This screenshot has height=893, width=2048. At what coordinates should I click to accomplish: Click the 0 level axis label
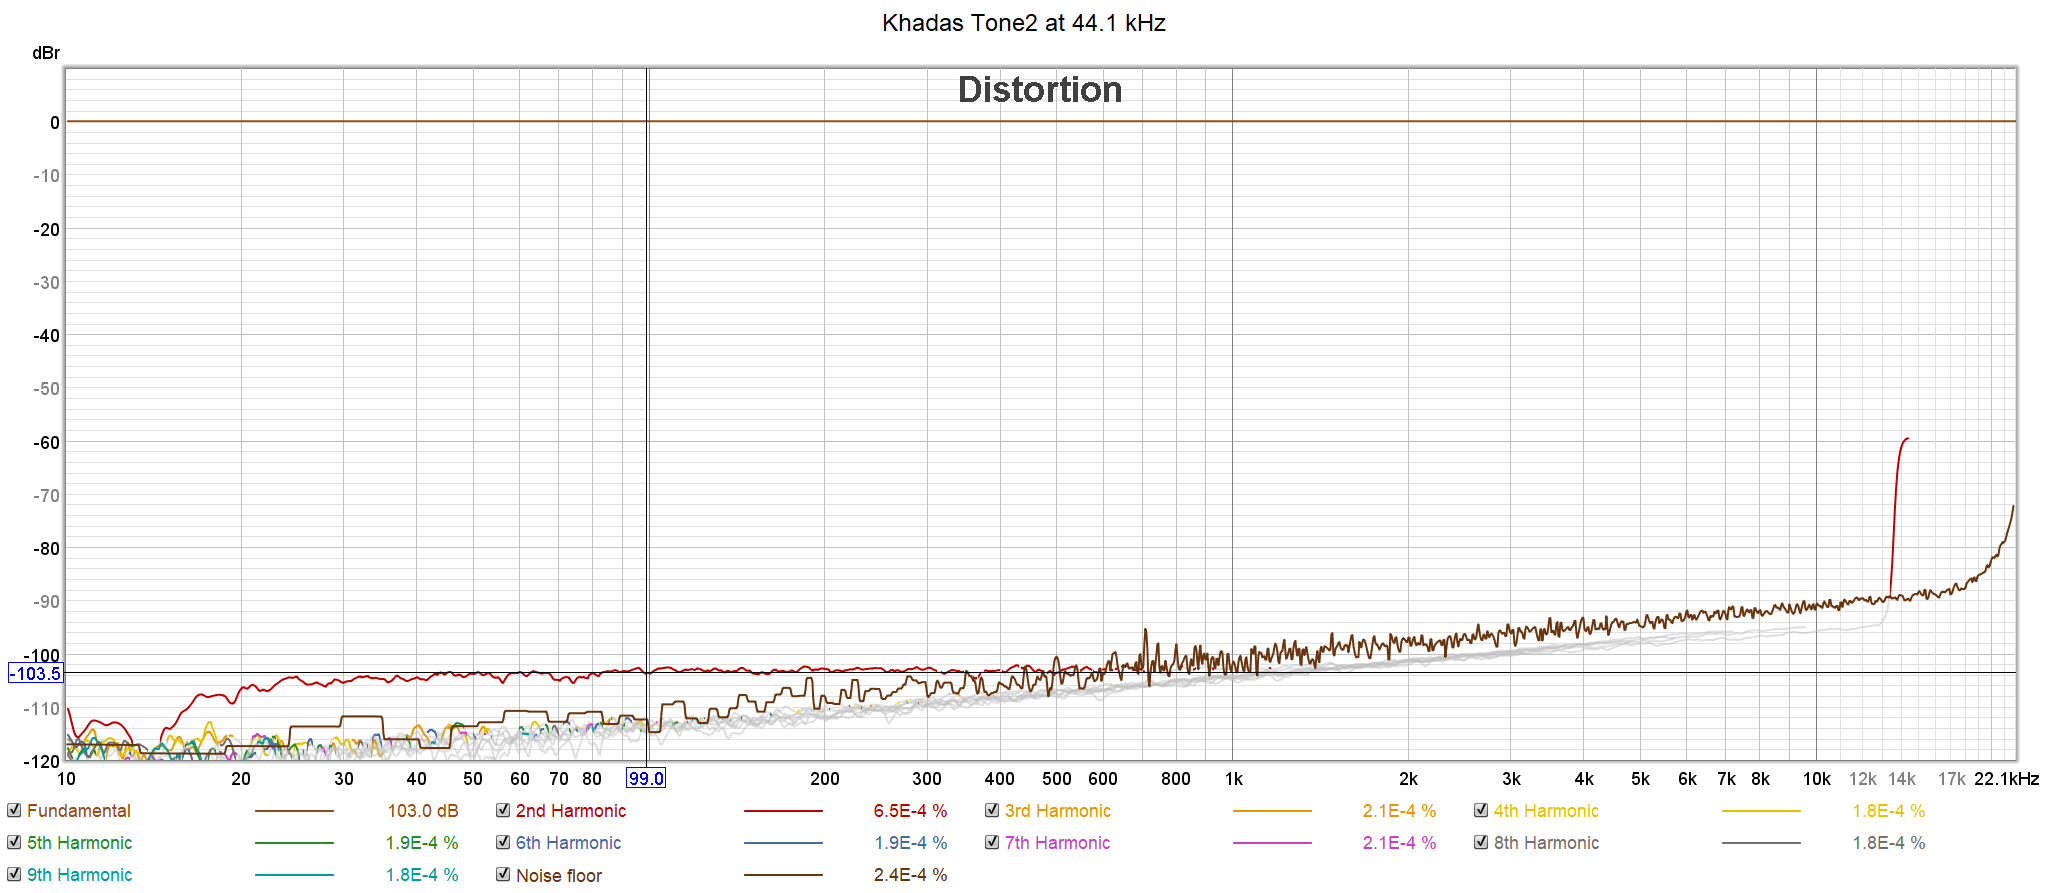pyautogui.click(x=55, y=123)
